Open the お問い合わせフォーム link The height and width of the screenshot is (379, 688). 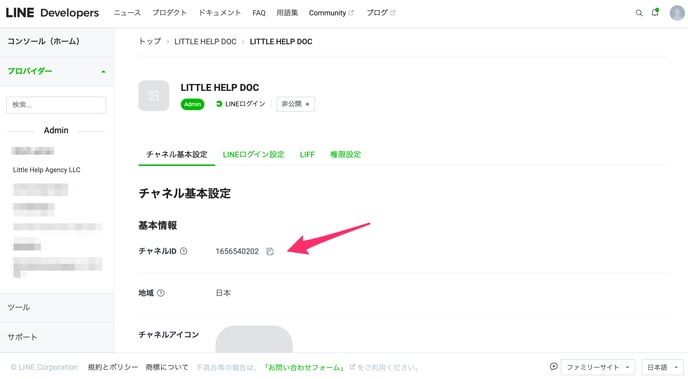click(304, 367)
